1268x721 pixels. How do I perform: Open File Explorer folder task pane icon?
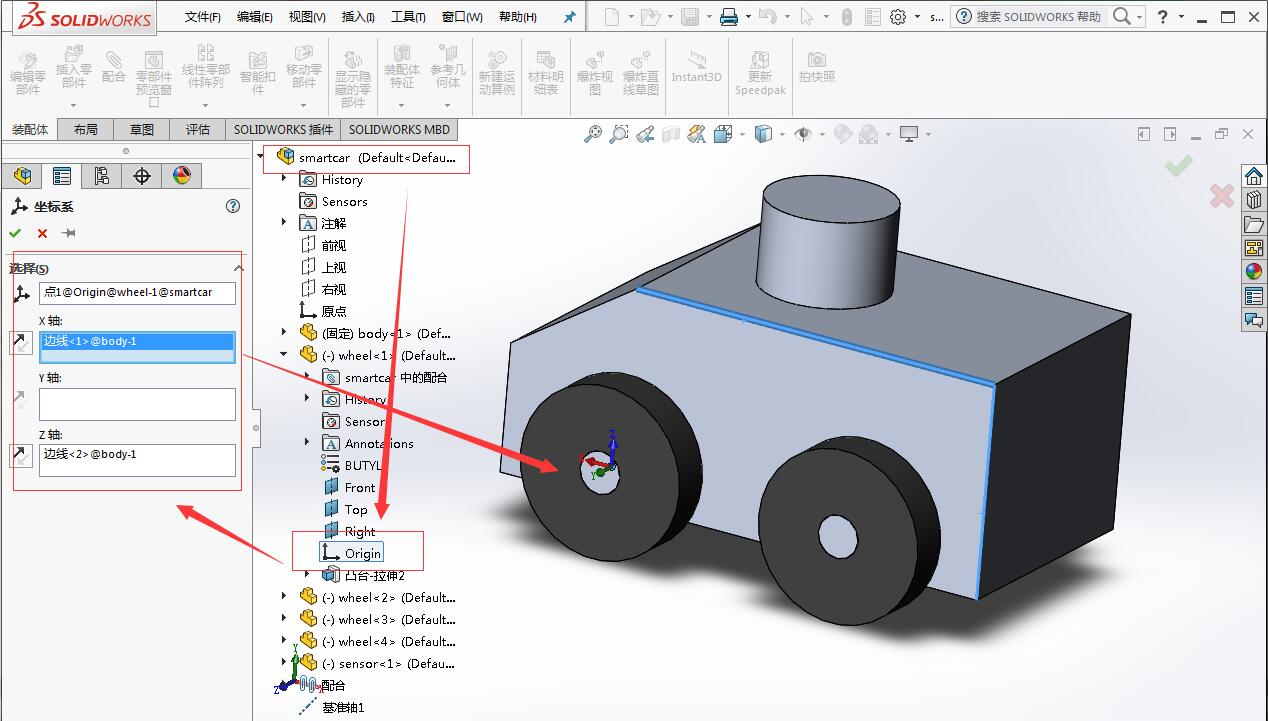1254,224
